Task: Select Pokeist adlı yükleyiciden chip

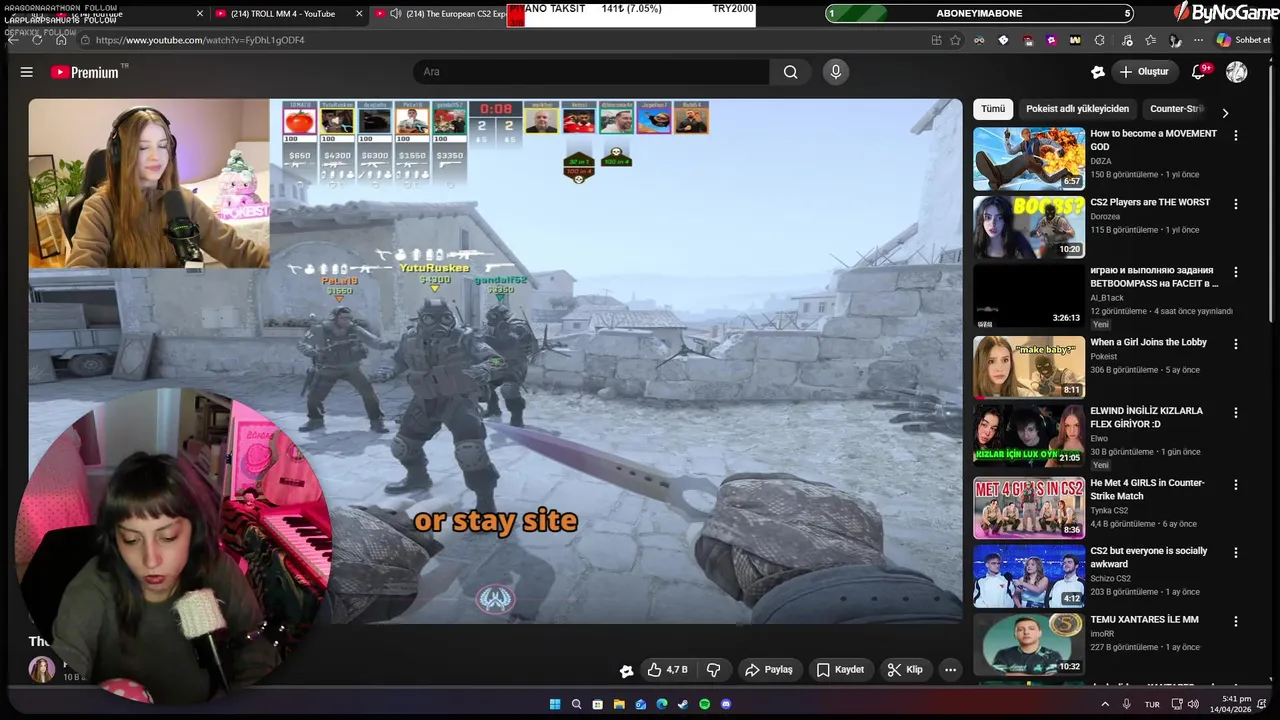Action: click(x=1077, y=109)
